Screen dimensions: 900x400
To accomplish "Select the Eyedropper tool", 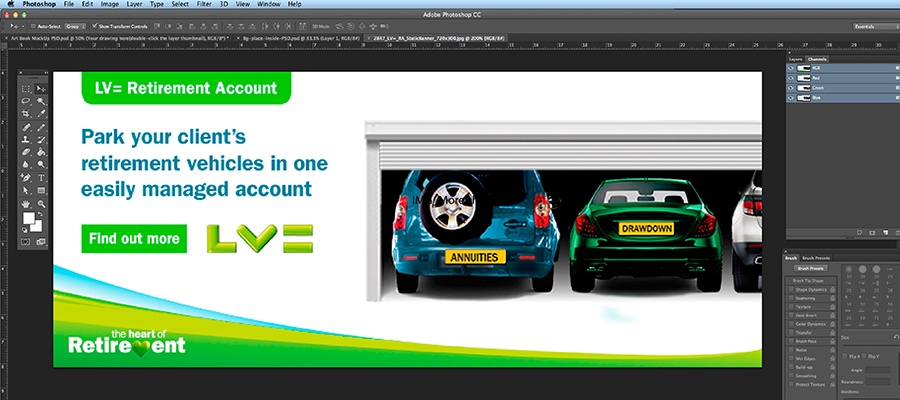I will coord(41,114).
